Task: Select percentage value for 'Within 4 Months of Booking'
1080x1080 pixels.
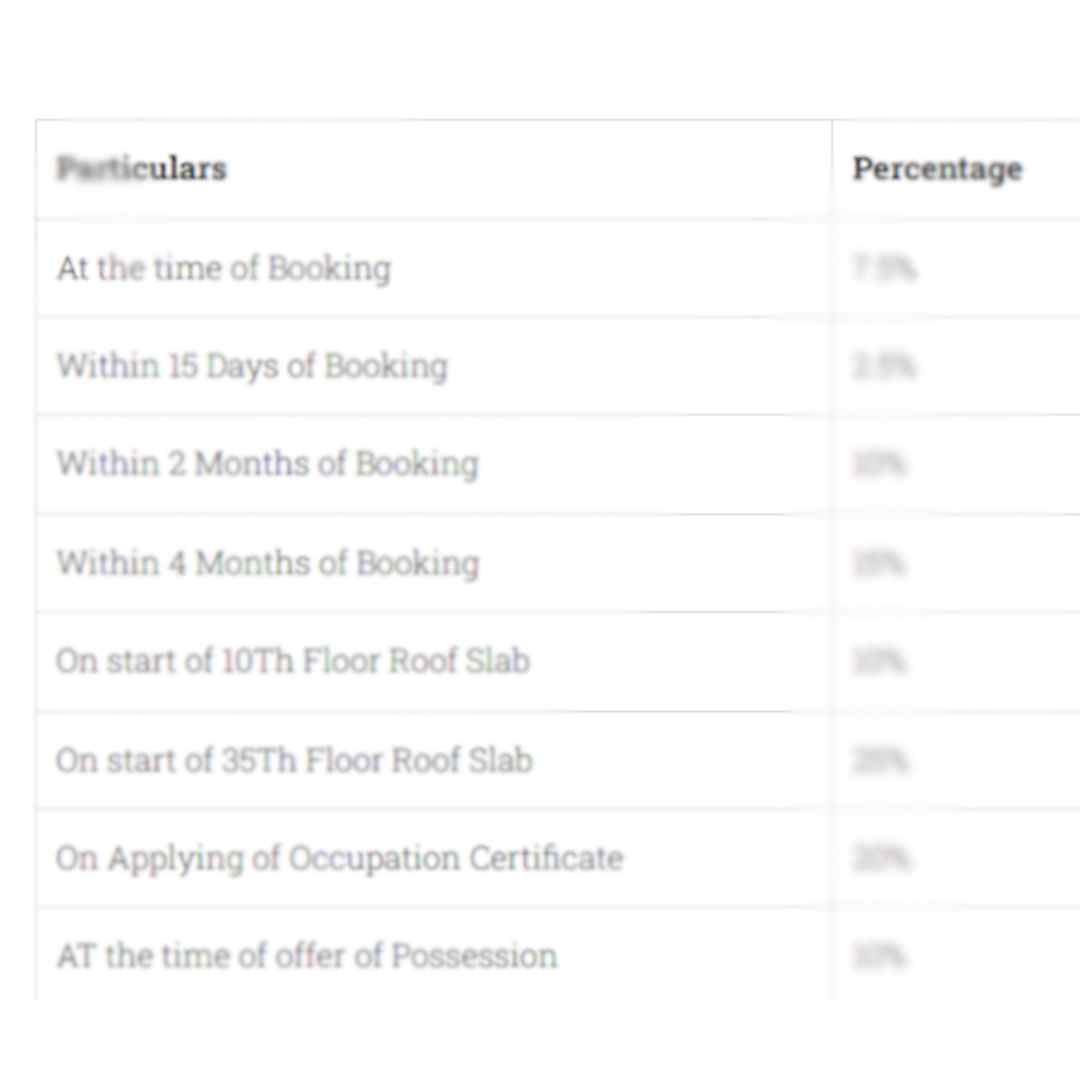Action: (880, 564)
